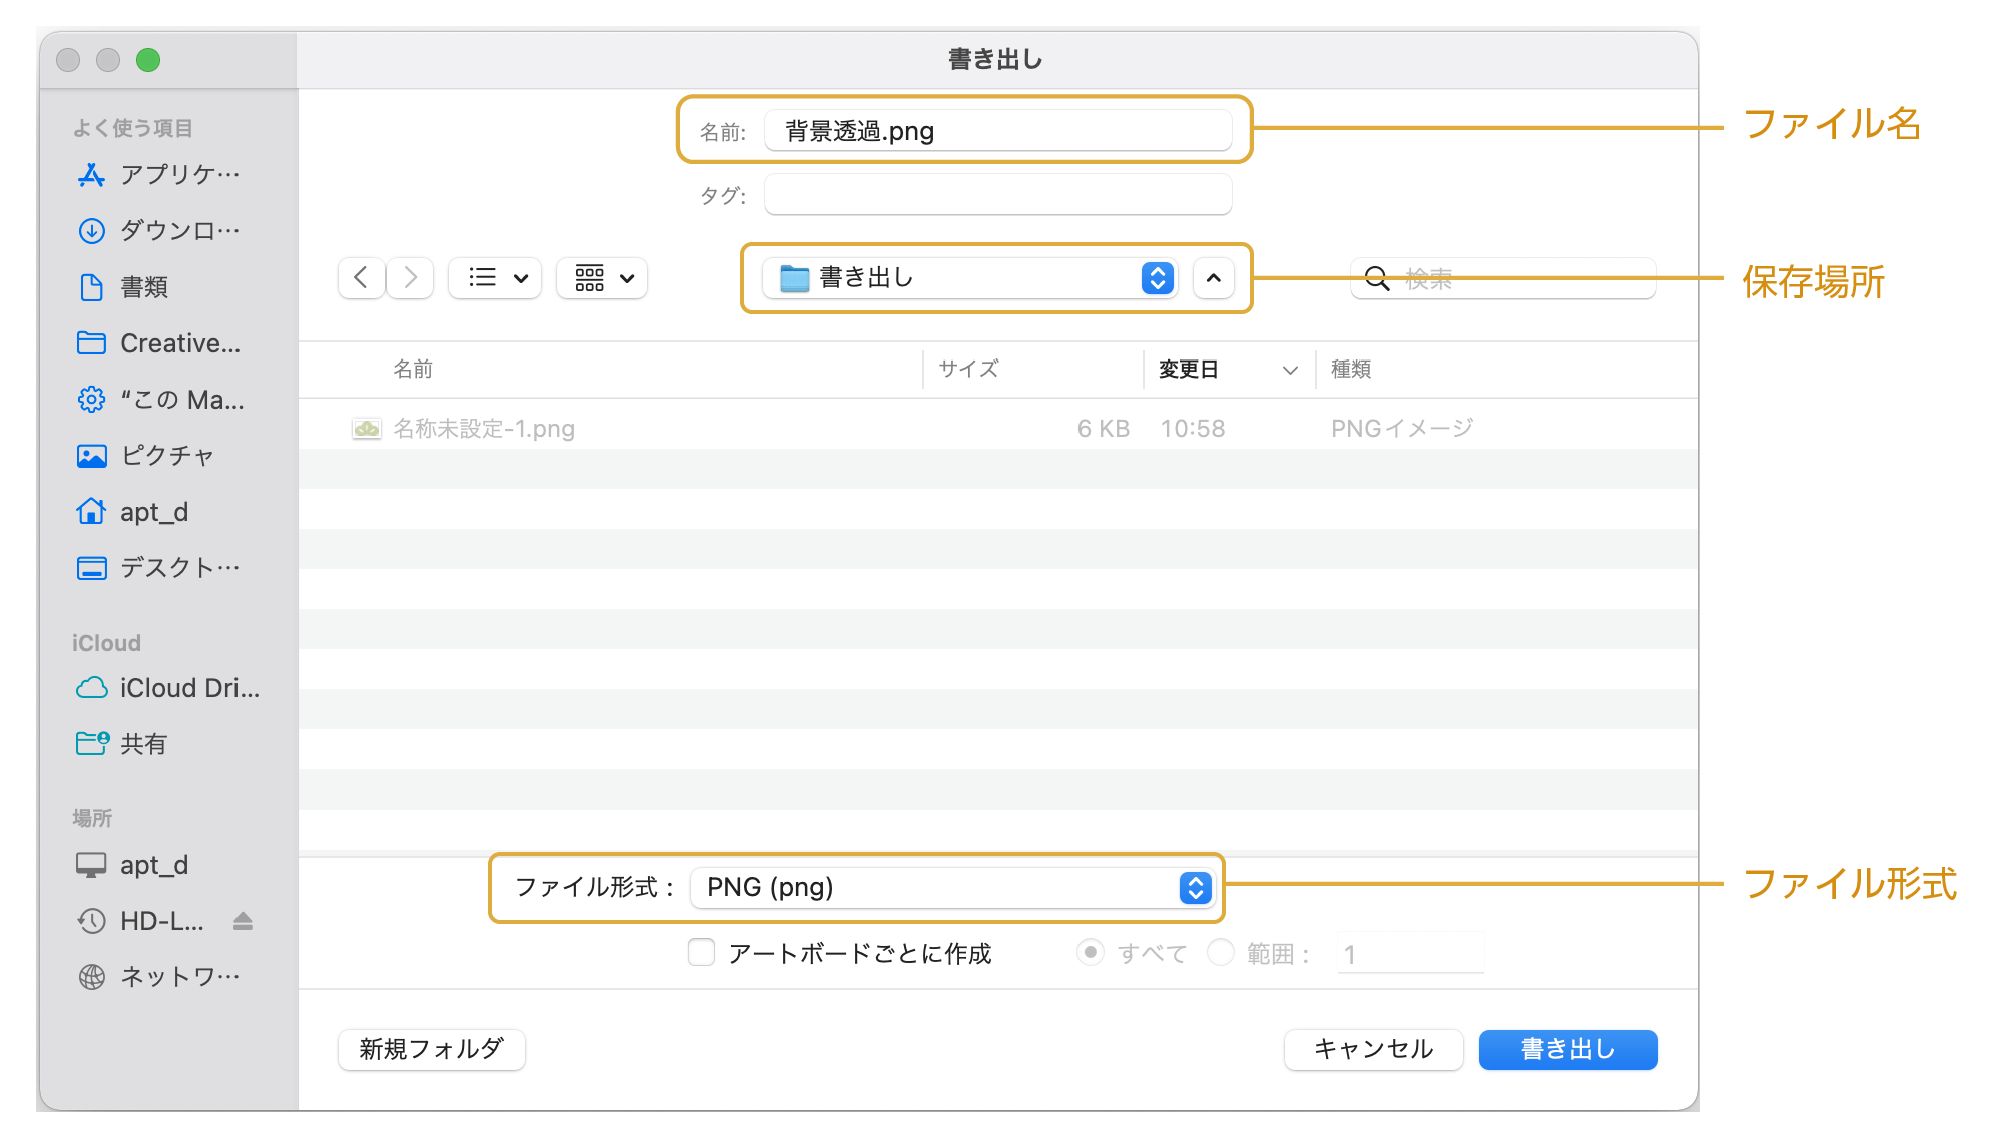Select the 名称未設定-1.png file row

point(998,429)
